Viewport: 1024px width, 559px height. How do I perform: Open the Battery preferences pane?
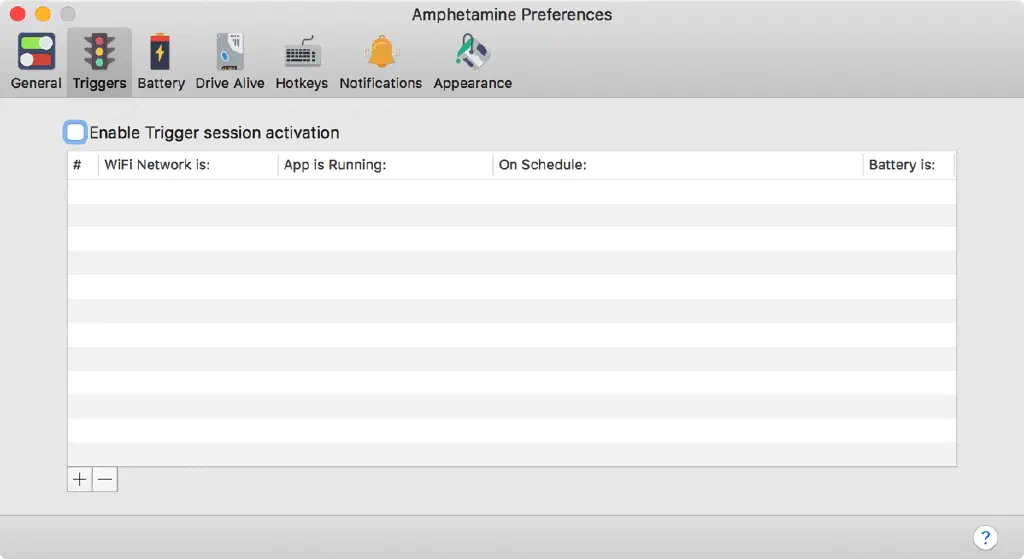click(x=161, y=61)
